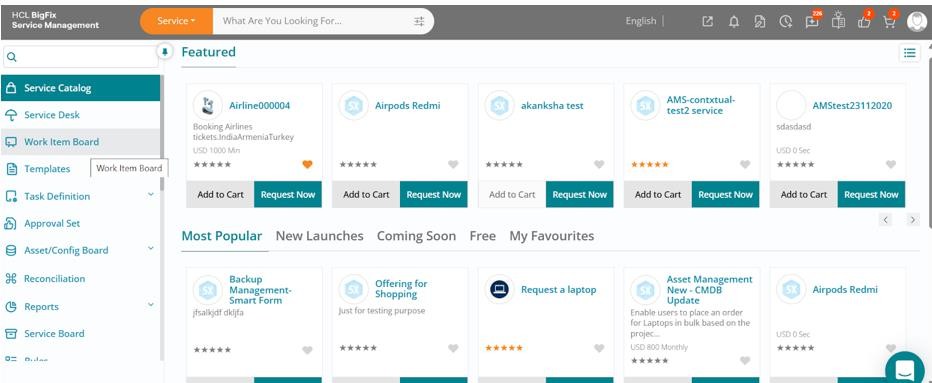
Task: Open the chat bubble widget
Action: point(905,369)
